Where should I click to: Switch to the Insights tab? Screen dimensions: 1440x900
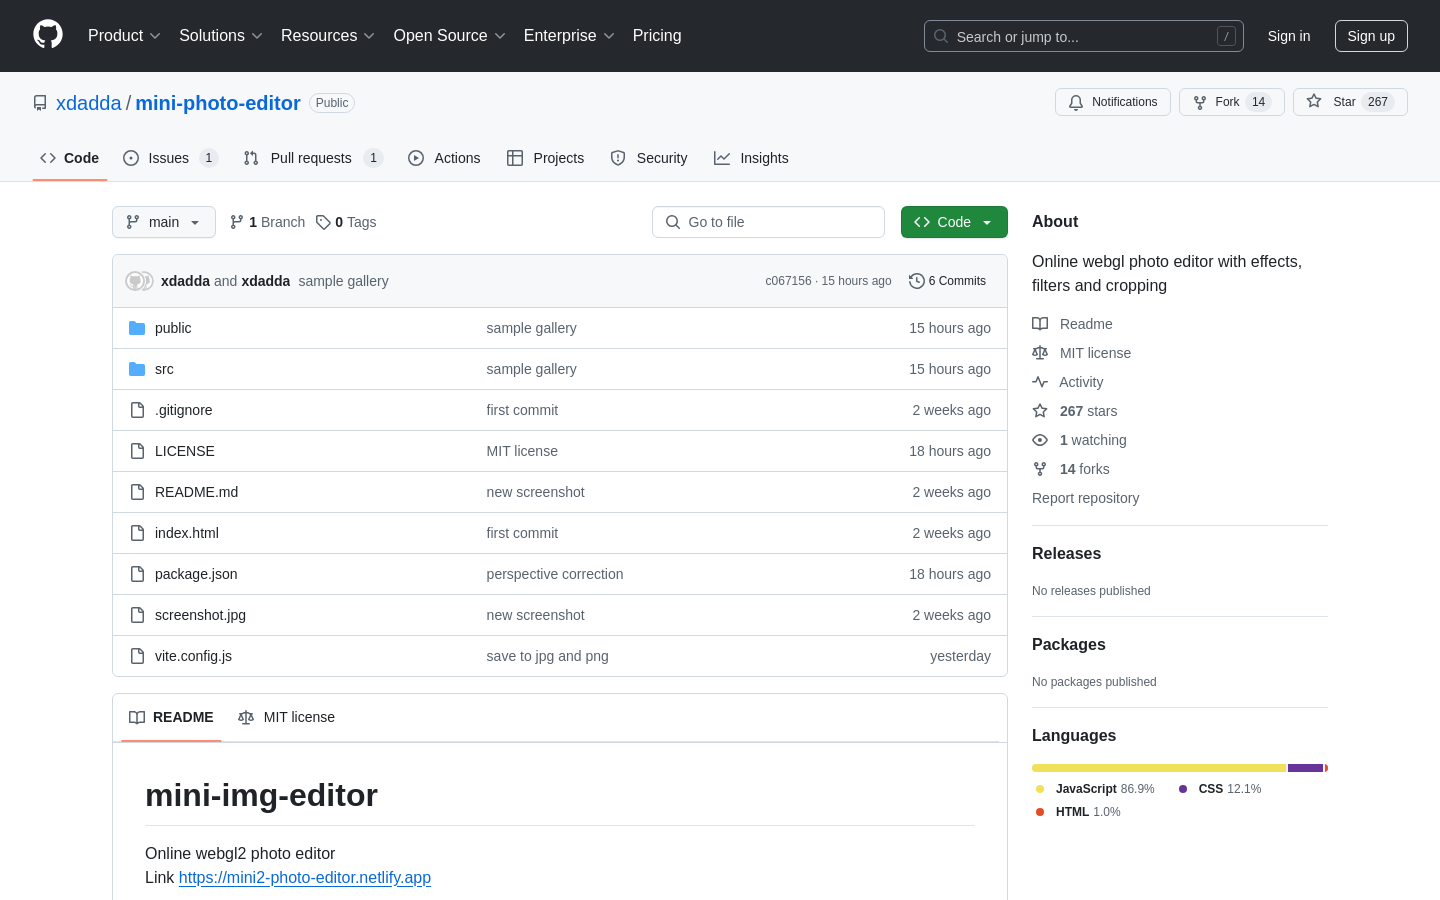click(751, 158)
